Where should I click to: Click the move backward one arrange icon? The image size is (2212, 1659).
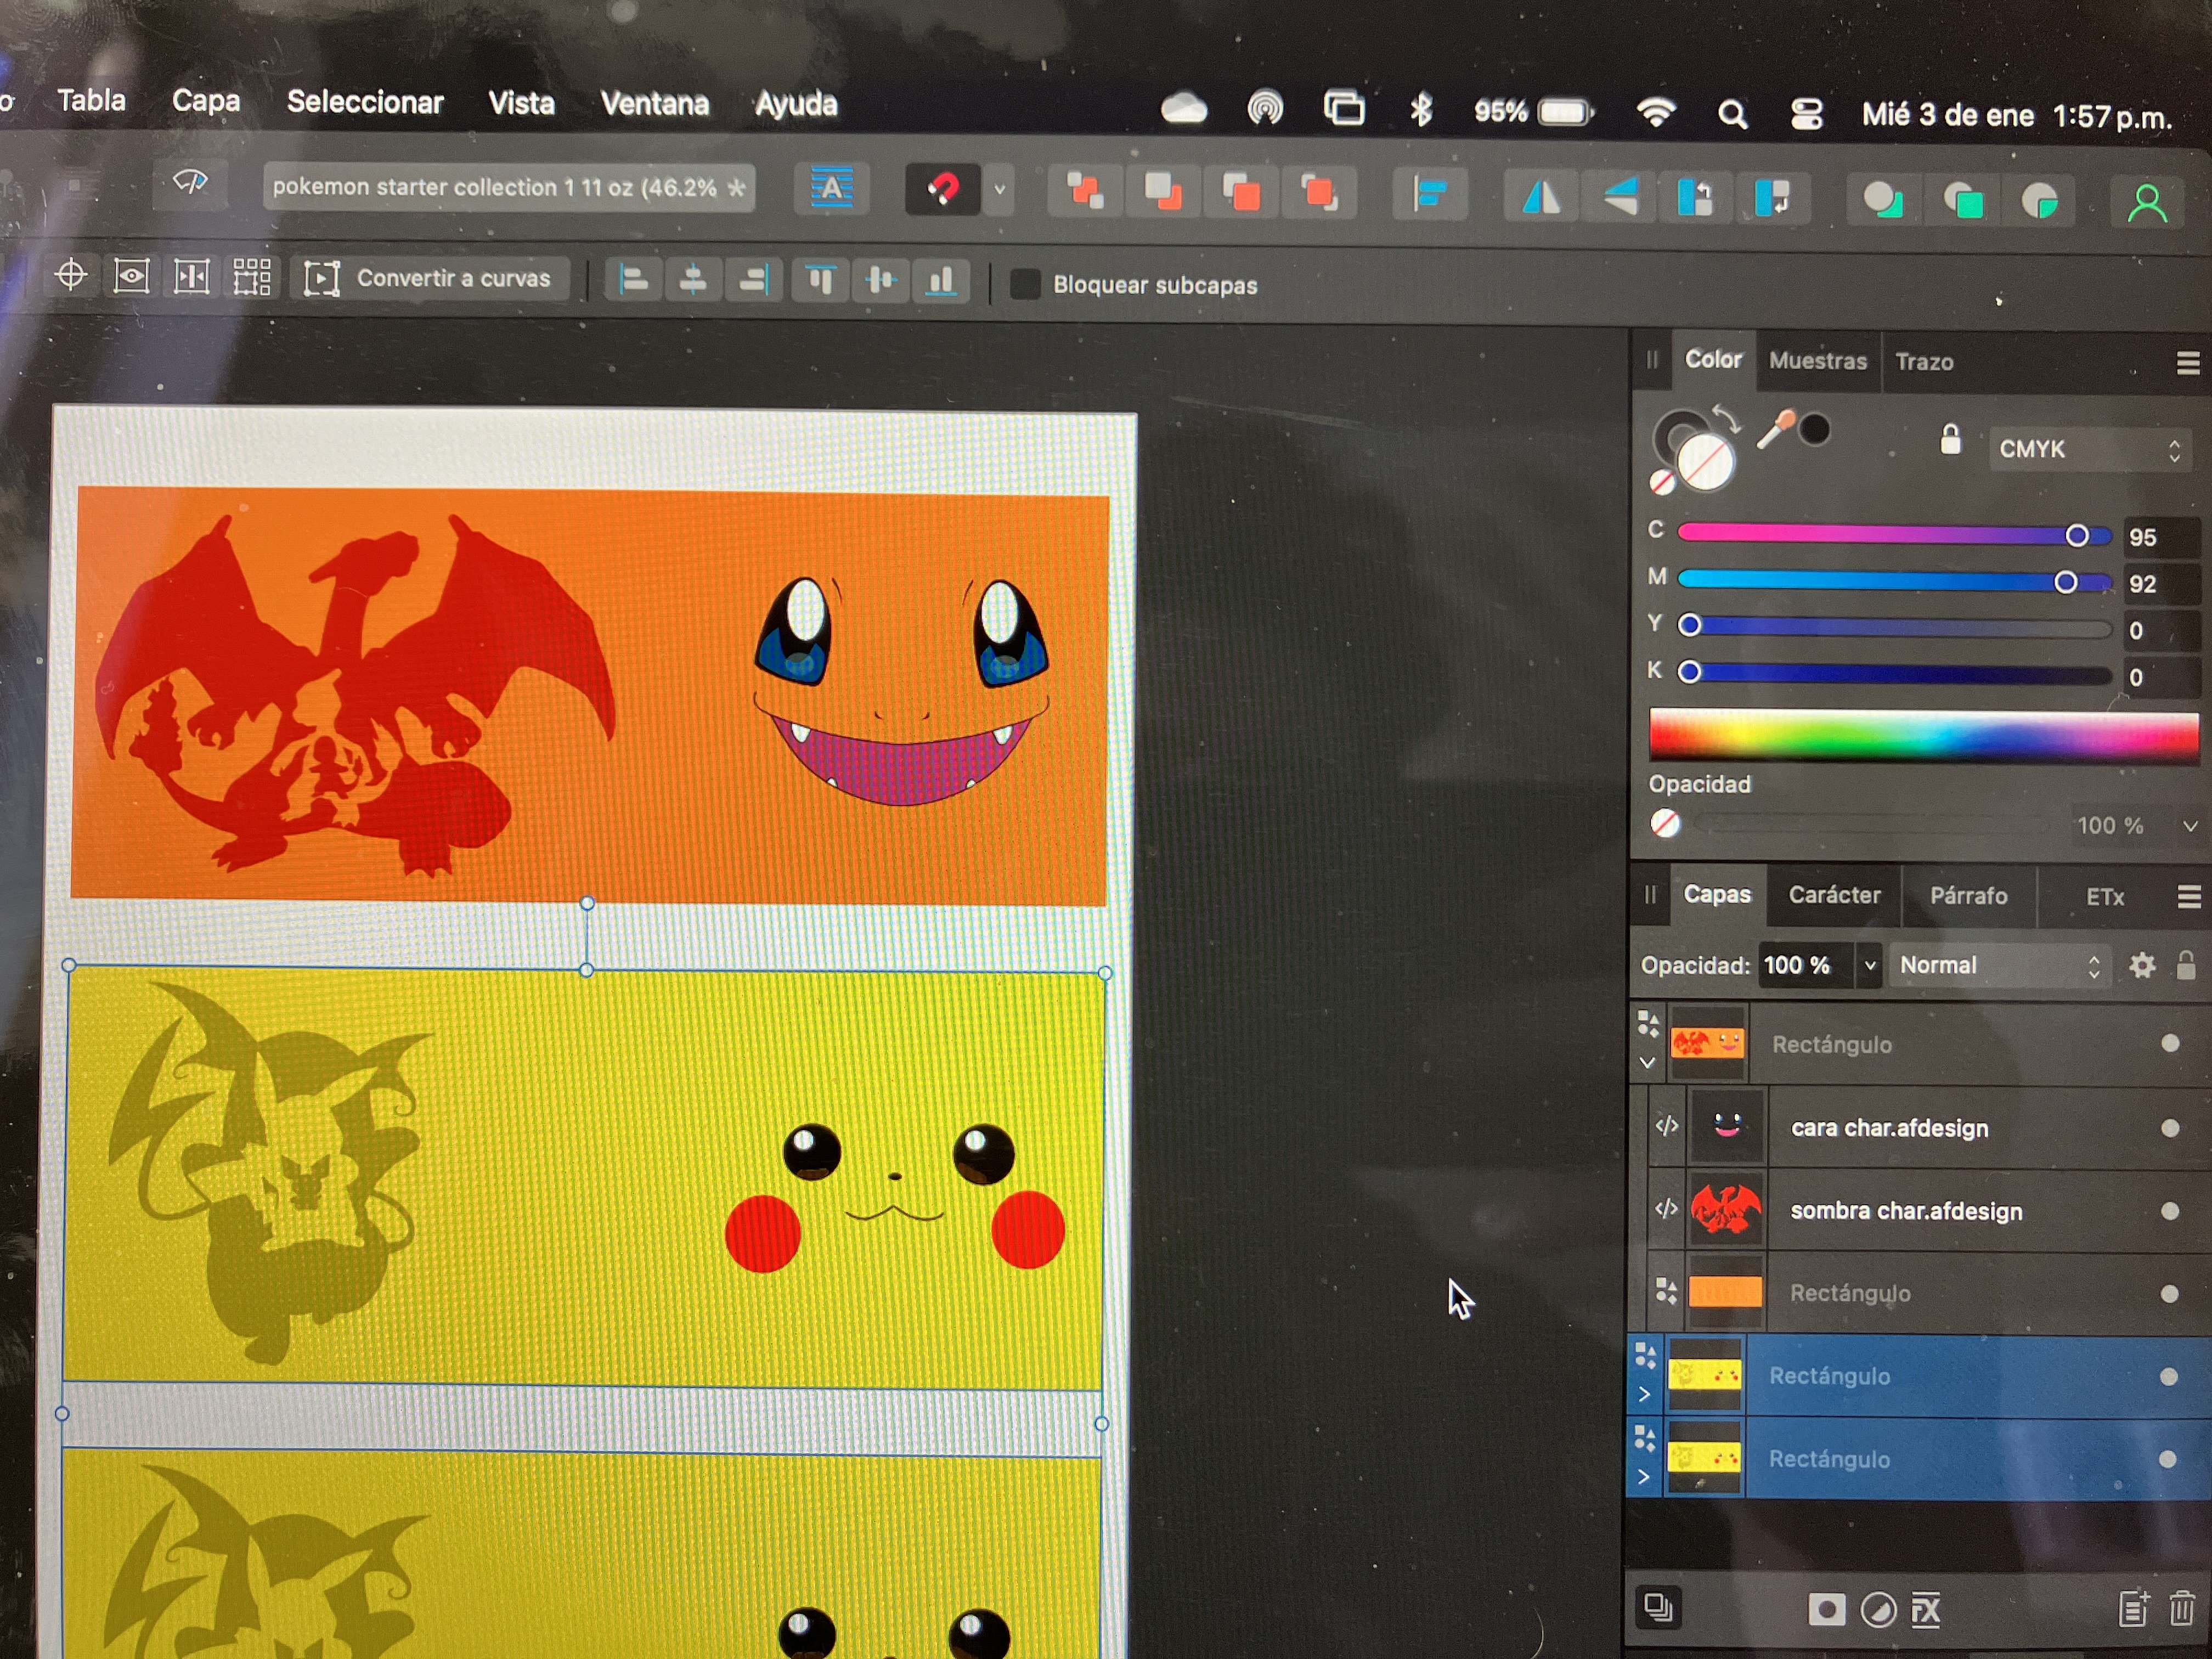point(1163,191)
